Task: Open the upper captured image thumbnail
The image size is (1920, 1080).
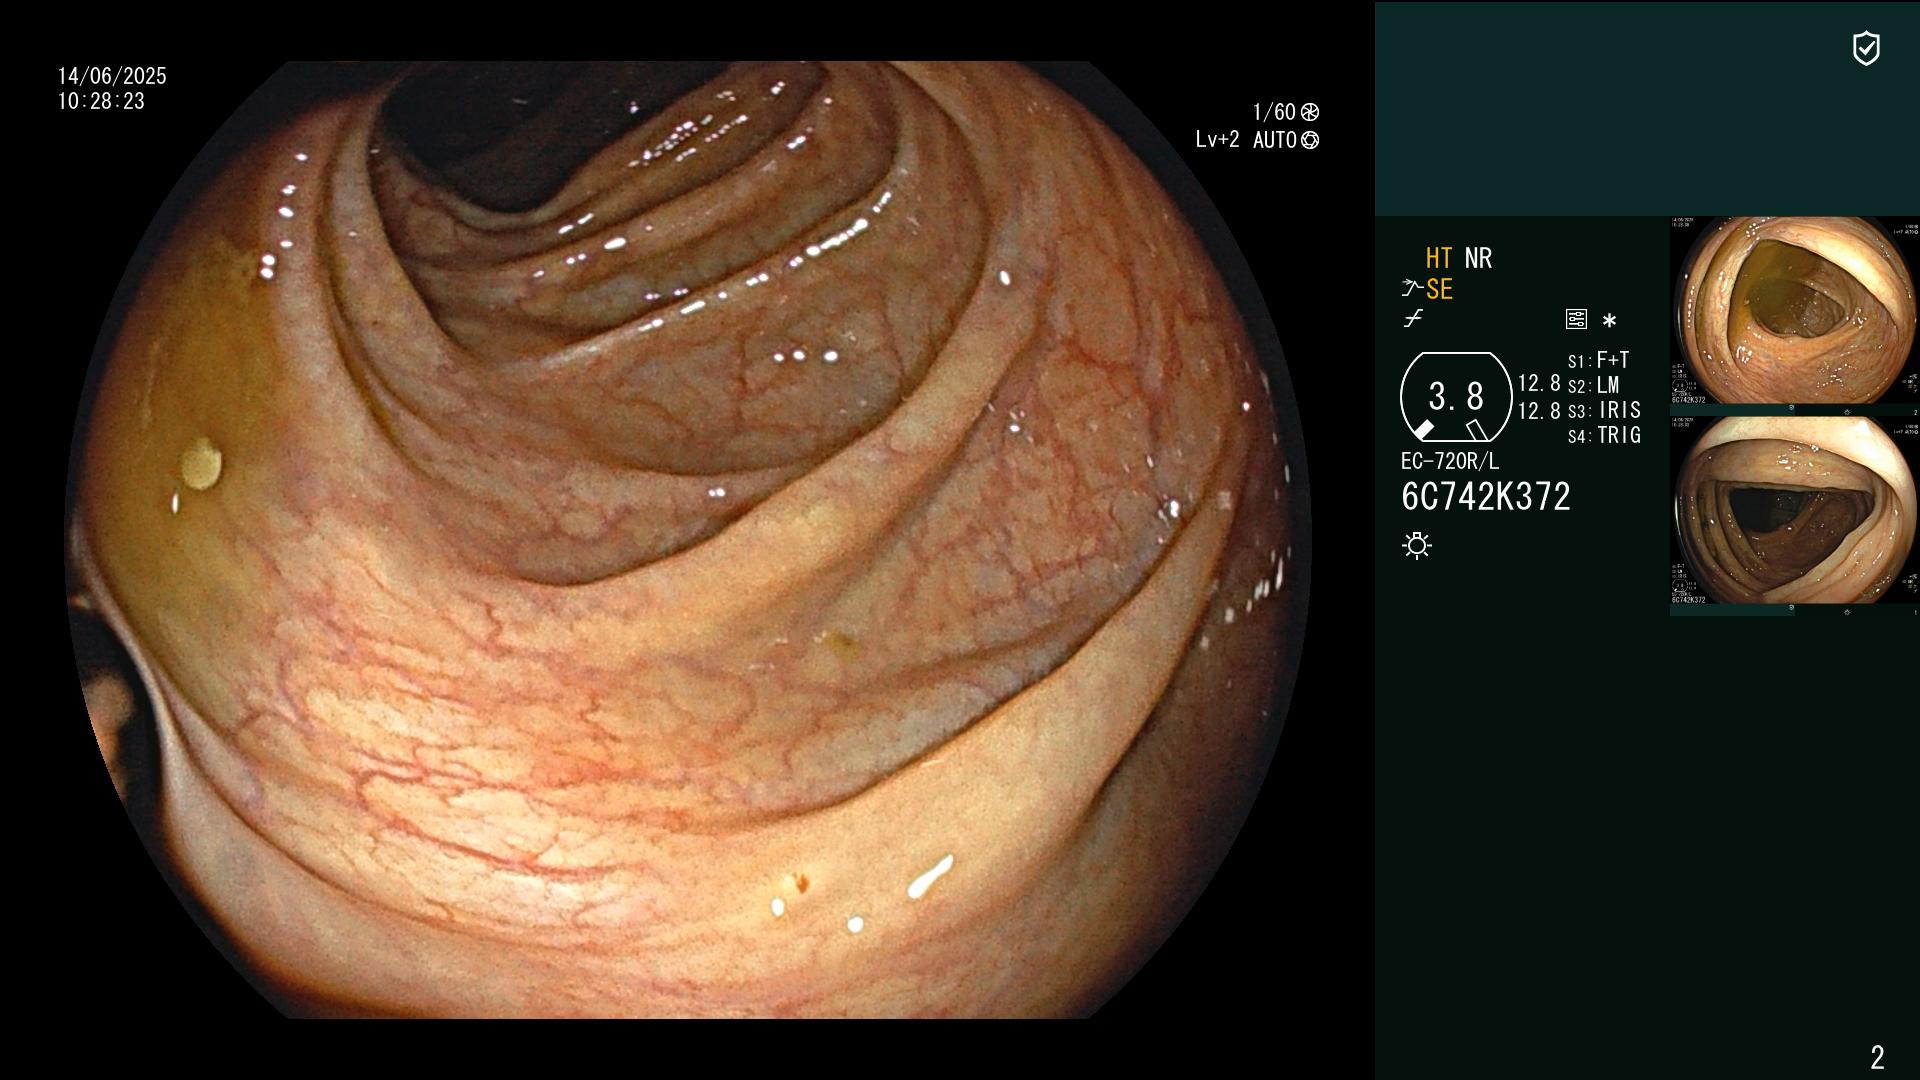Action: pos(1794,311)
